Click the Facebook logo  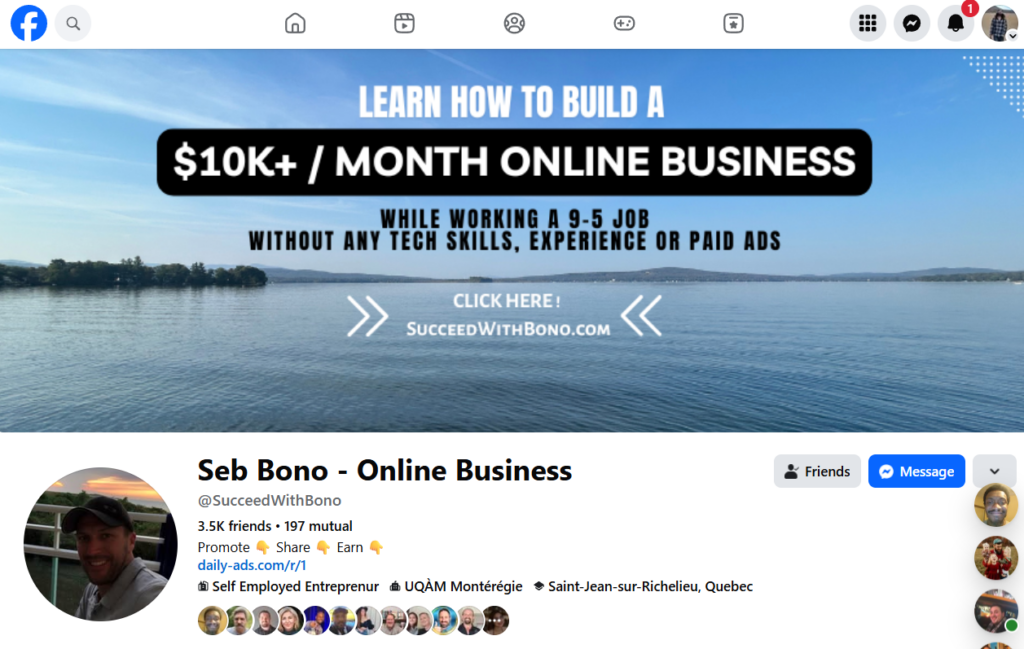tap(28, 22)
